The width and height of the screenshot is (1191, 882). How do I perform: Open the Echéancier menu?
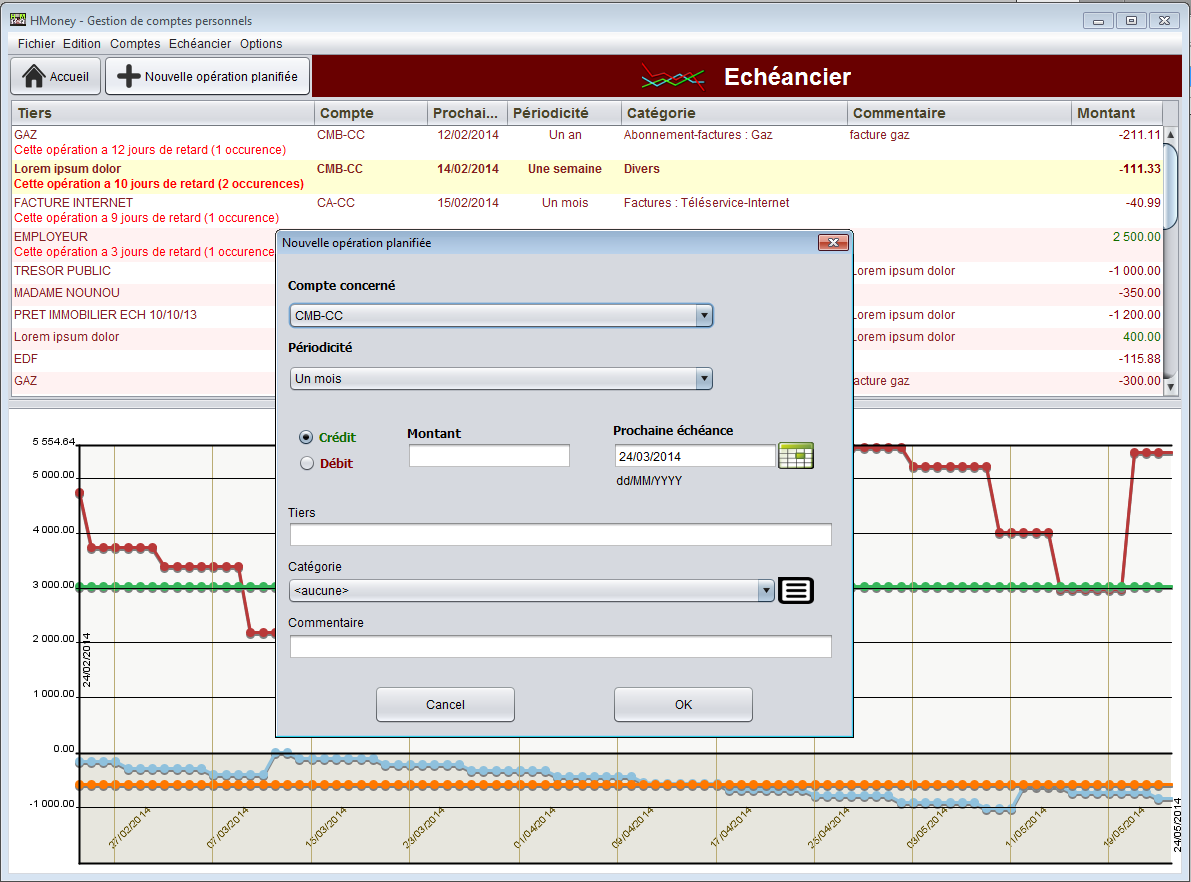(x=200, y=44)
